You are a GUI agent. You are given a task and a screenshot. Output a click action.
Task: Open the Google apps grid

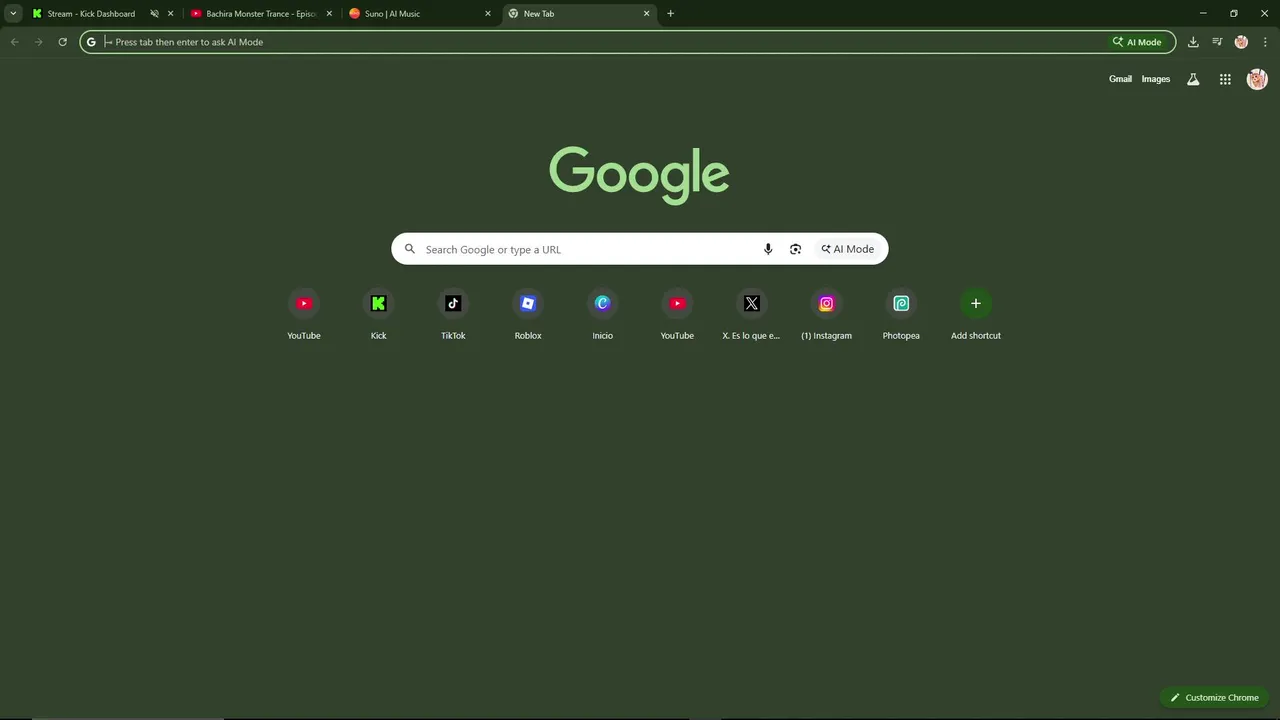pos(1225,79)
